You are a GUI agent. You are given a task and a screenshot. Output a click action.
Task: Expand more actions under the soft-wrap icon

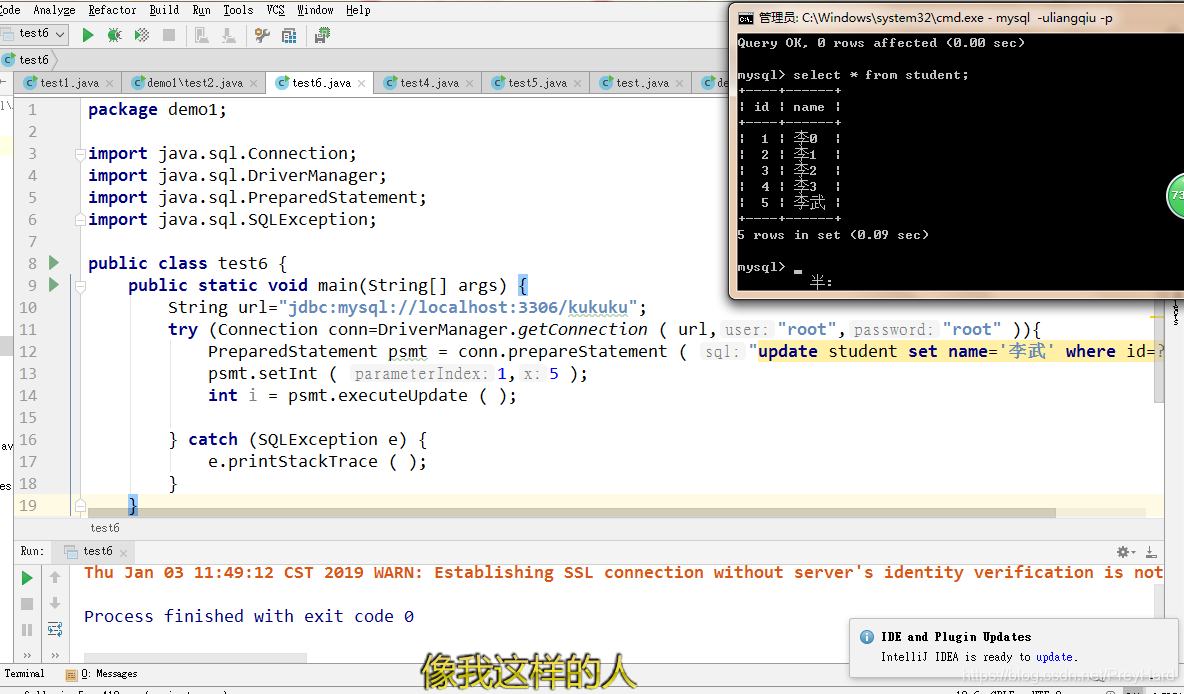55,655
